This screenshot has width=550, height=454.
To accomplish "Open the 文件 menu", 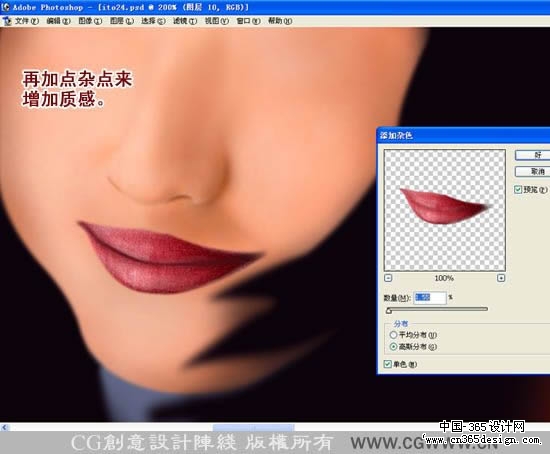I will click(x=27, y=21).
